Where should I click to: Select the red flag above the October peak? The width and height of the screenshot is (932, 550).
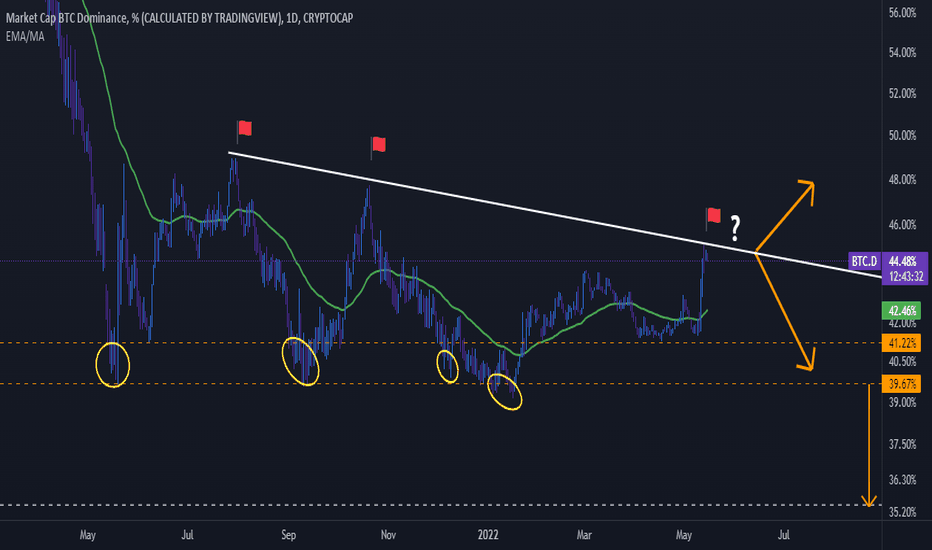pos(378,147)
